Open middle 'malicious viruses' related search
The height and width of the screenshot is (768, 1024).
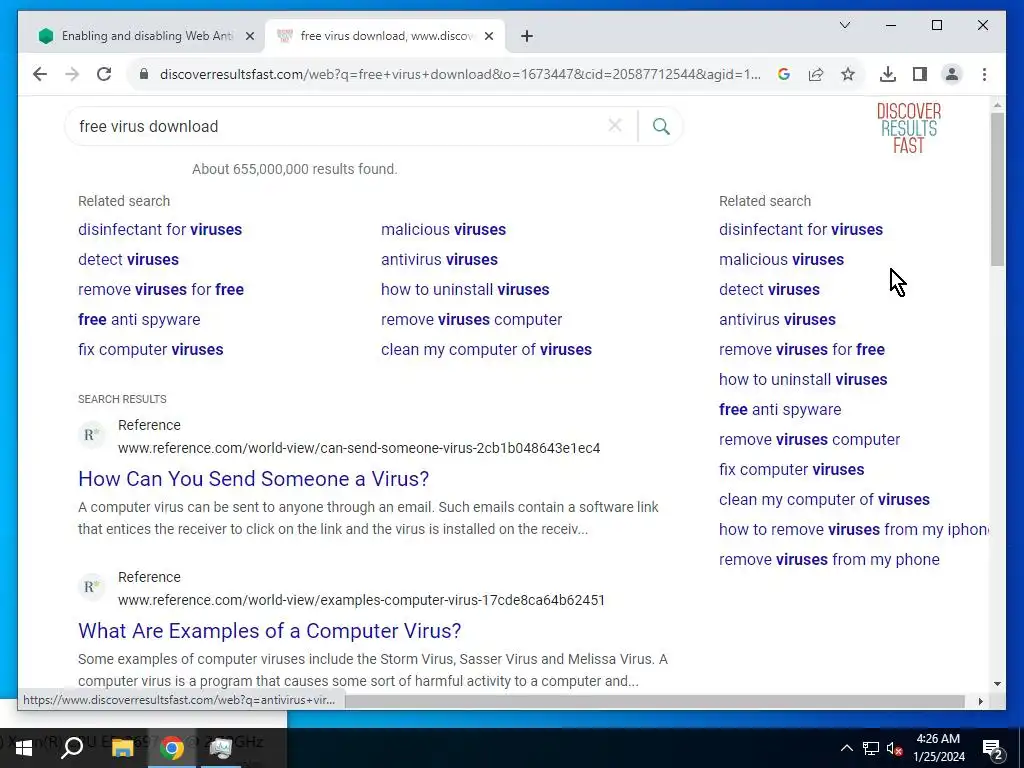pos(443,229)
